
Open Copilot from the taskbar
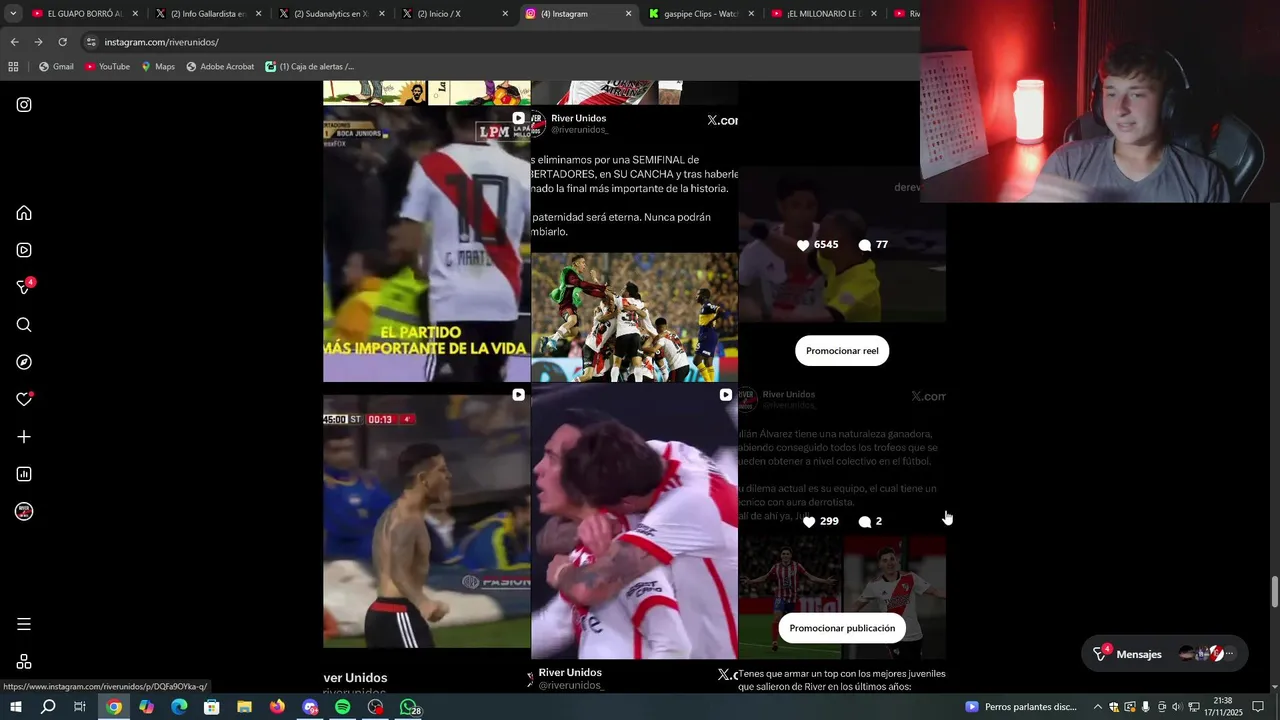(147, 707)
